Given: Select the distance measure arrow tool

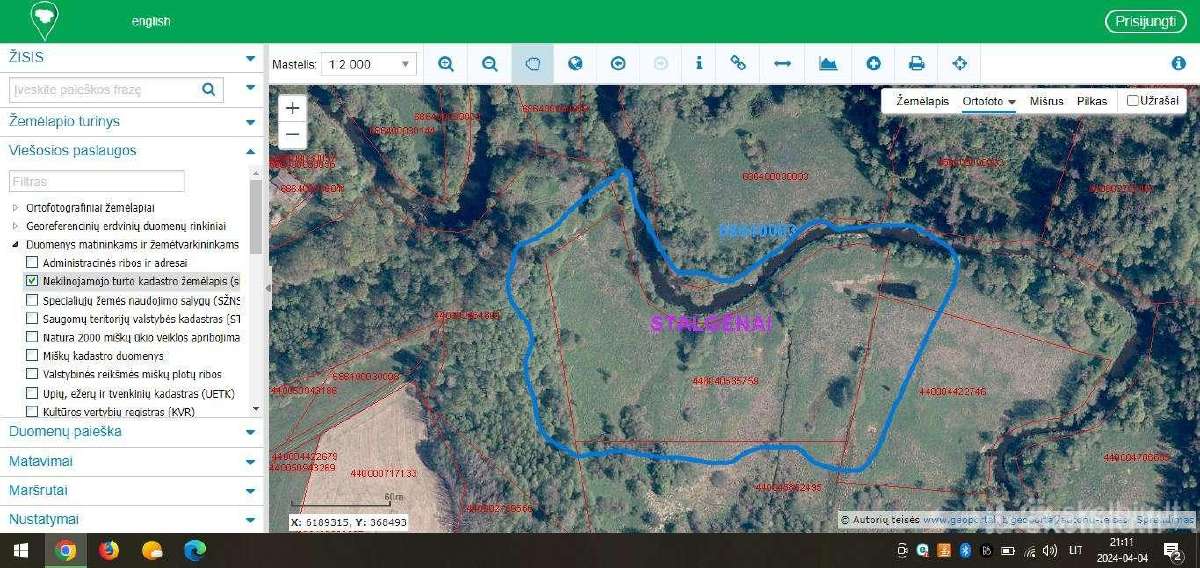Looking at the screenshot, I should tap(783, 64).
